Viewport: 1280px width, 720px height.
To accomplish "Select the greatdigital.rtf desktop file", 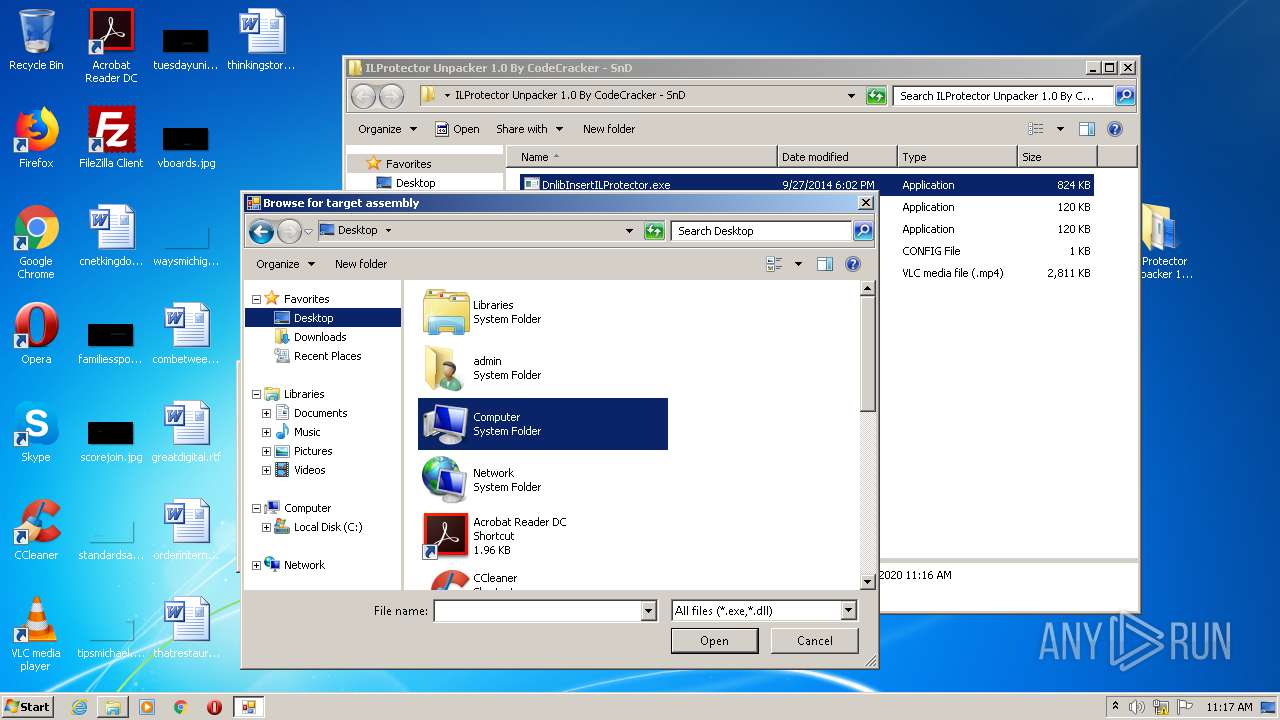I will coord(186,432).
